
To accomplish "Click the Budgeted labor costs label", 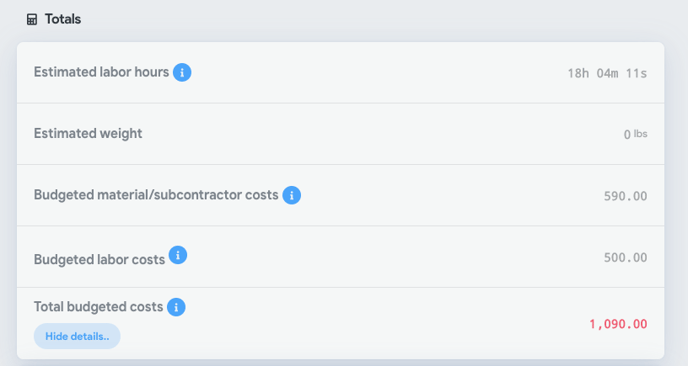I will (100, 259).
